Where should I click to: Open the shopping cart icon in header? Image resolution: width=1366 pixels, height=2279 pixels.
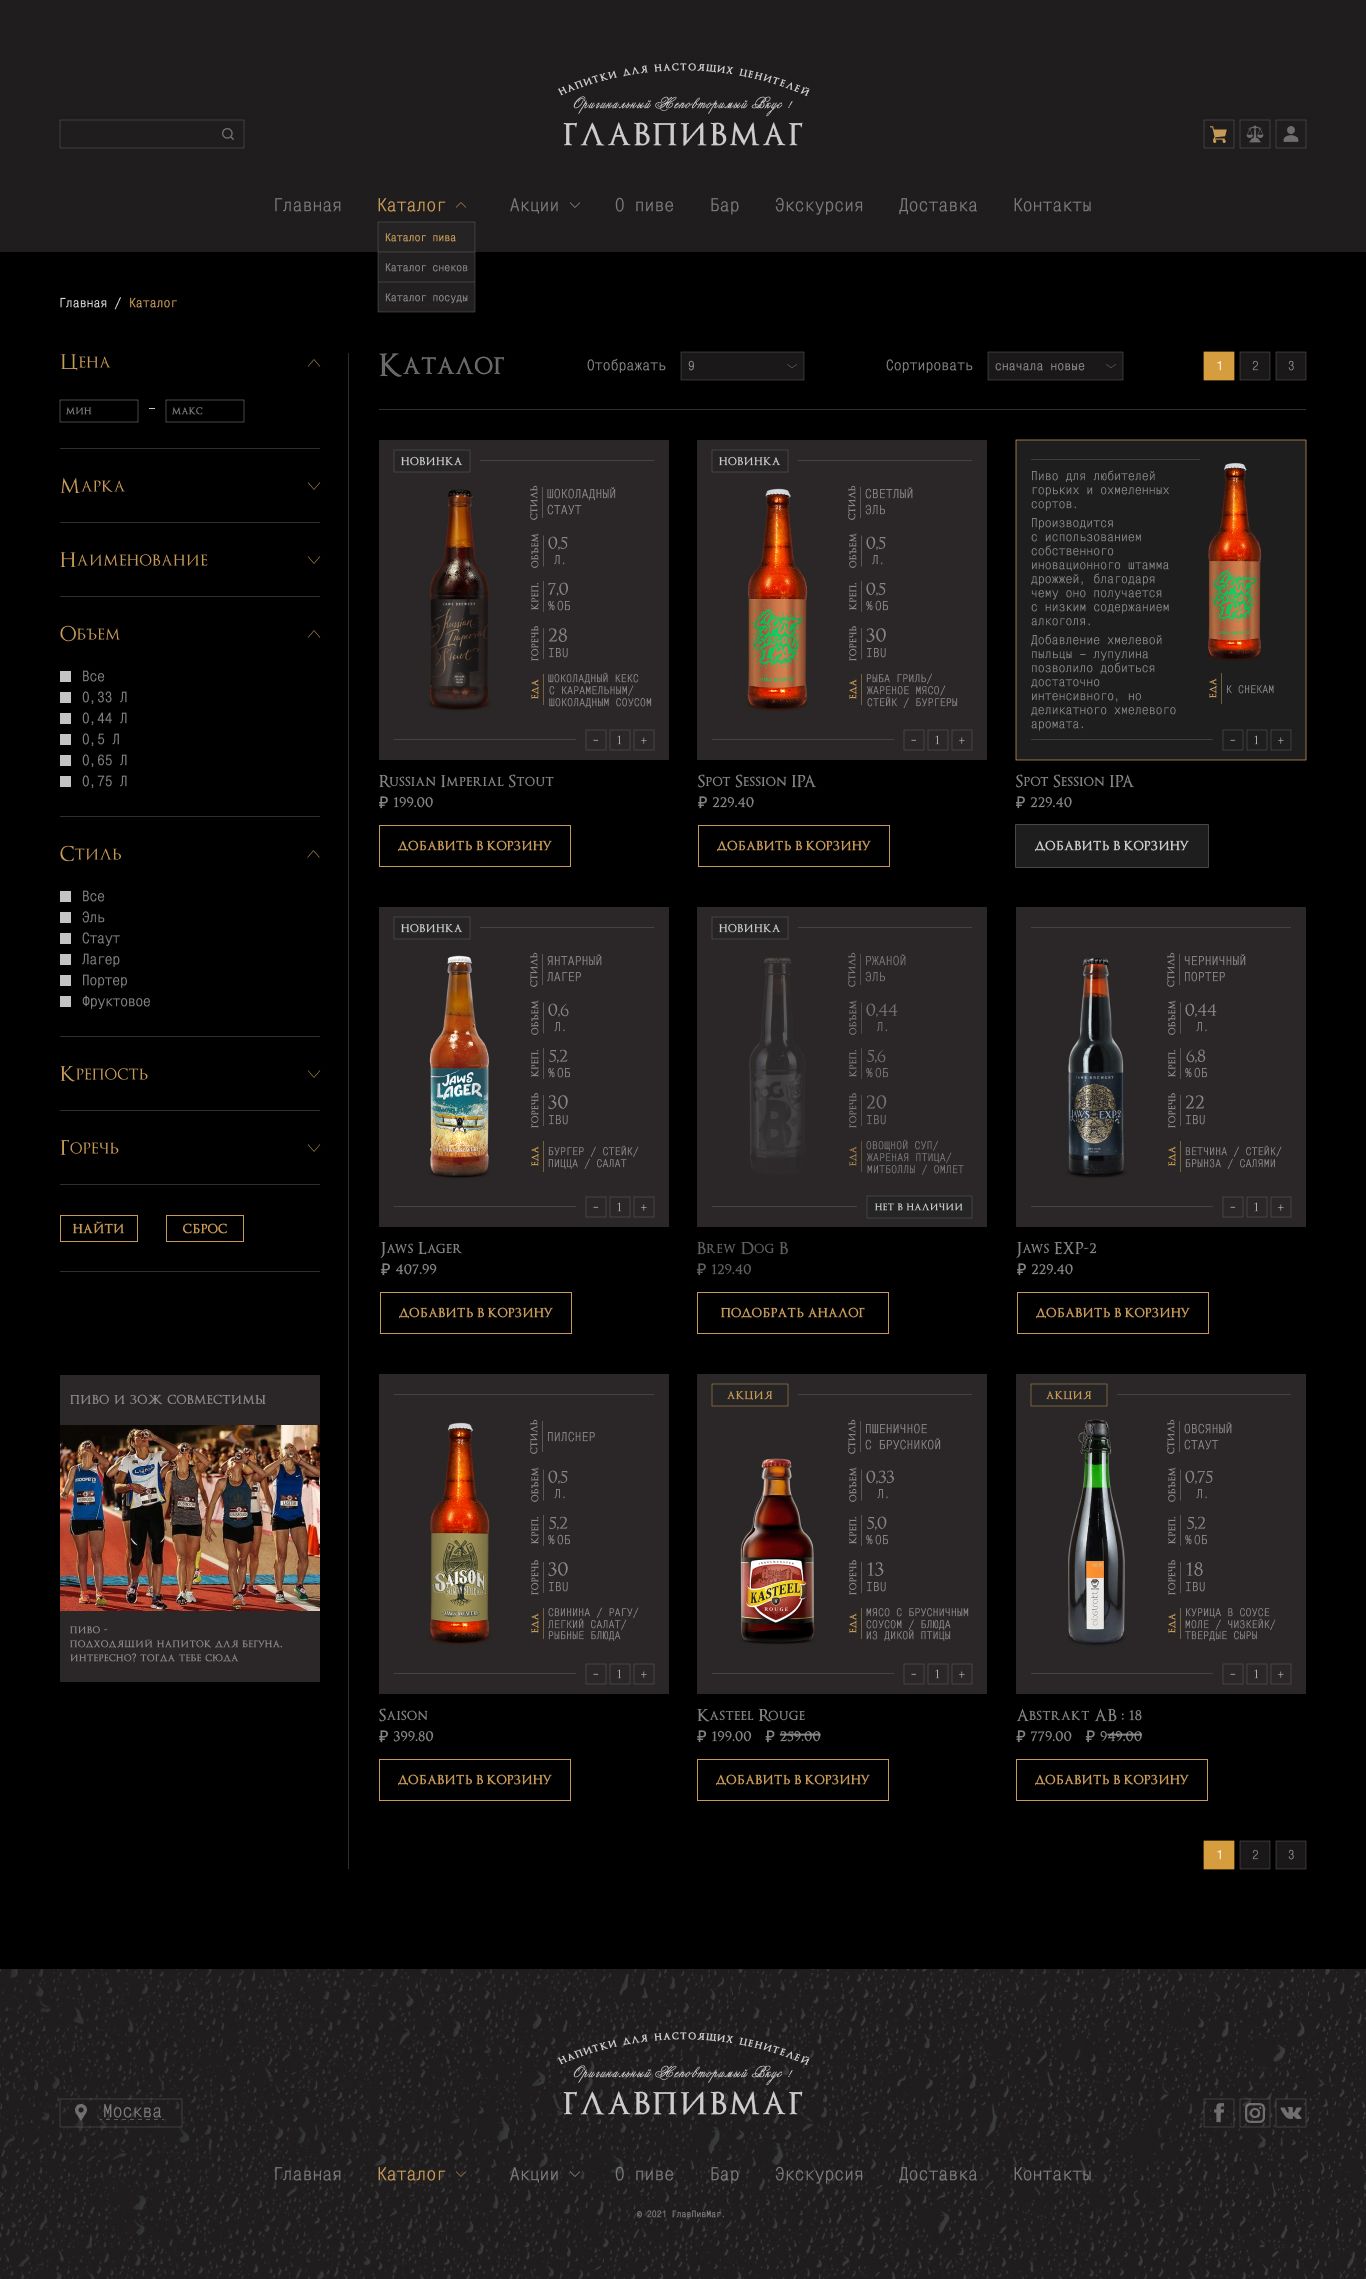pyautogui.click(x=1218, y=134)
